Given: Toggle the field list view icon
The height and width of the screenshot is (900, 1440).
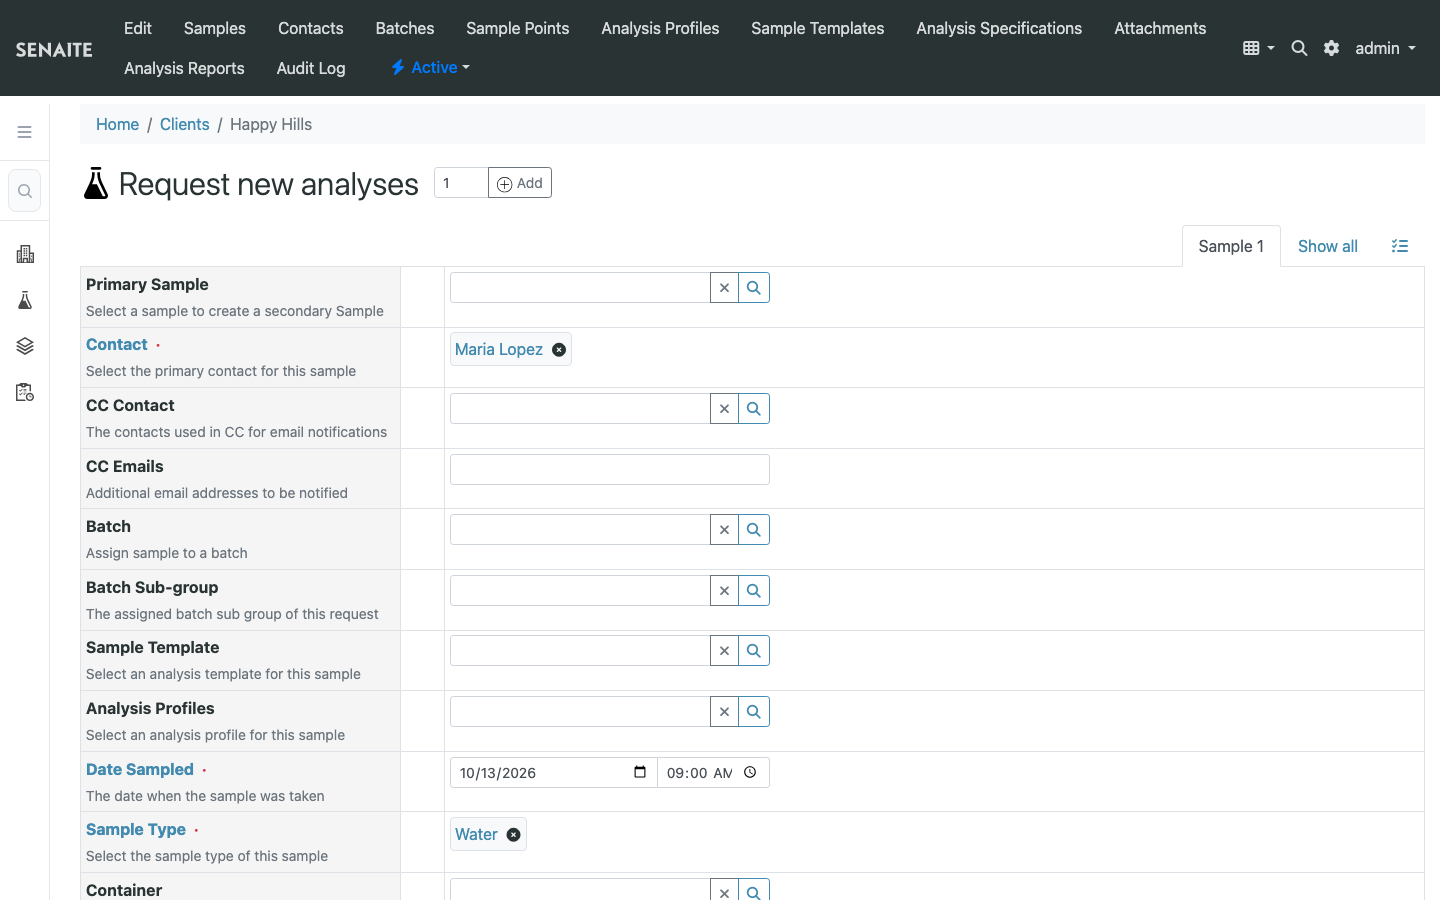Looking at the screenshot, I should pyautogui.click(x=1400, y=246).
